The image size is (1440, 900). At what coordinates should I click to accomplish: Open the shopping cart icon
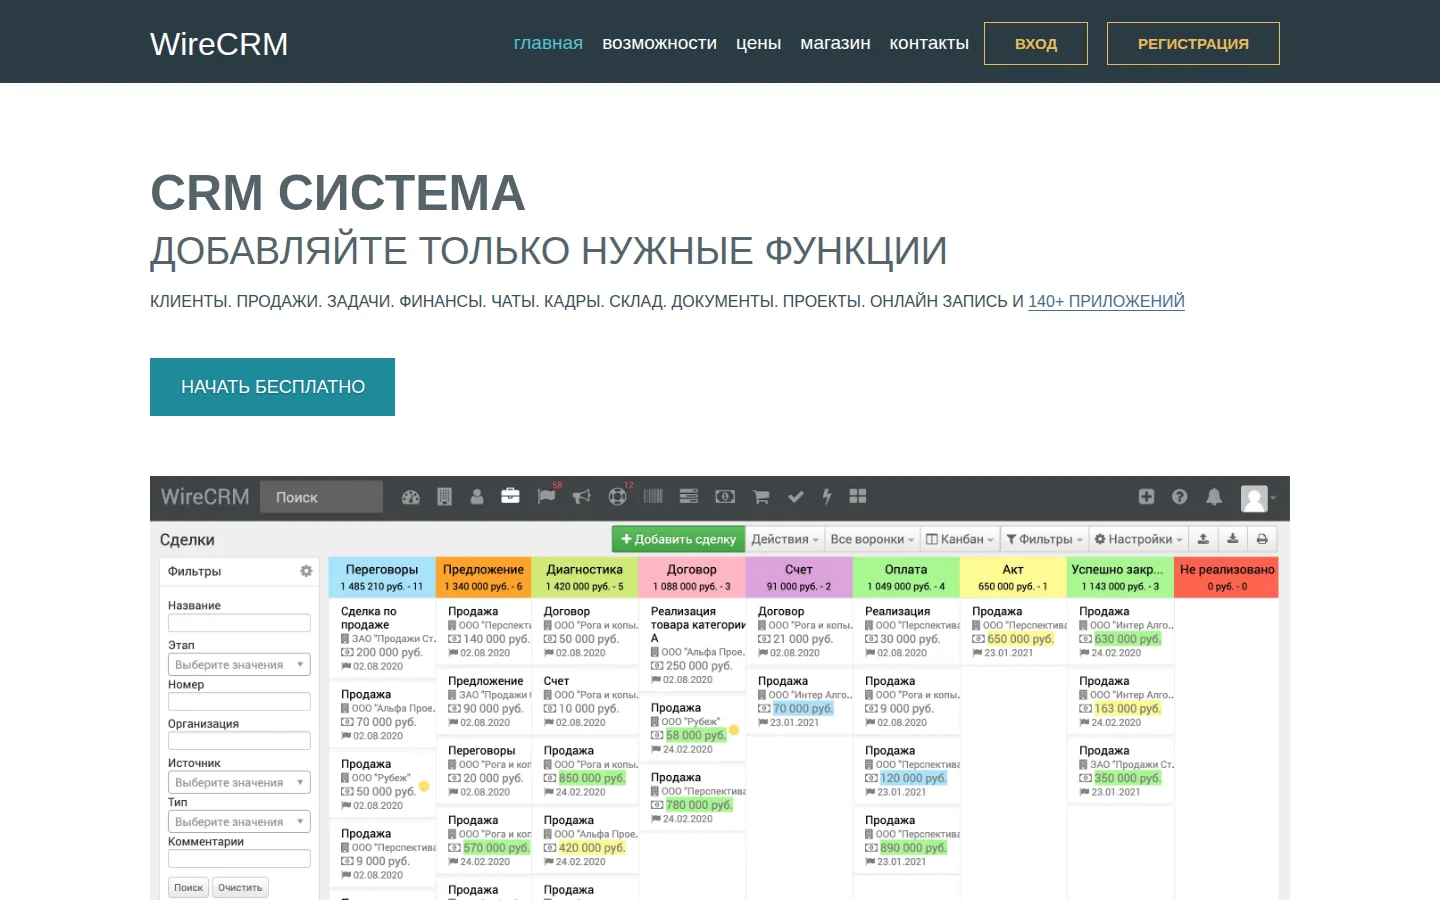(761, 497)
